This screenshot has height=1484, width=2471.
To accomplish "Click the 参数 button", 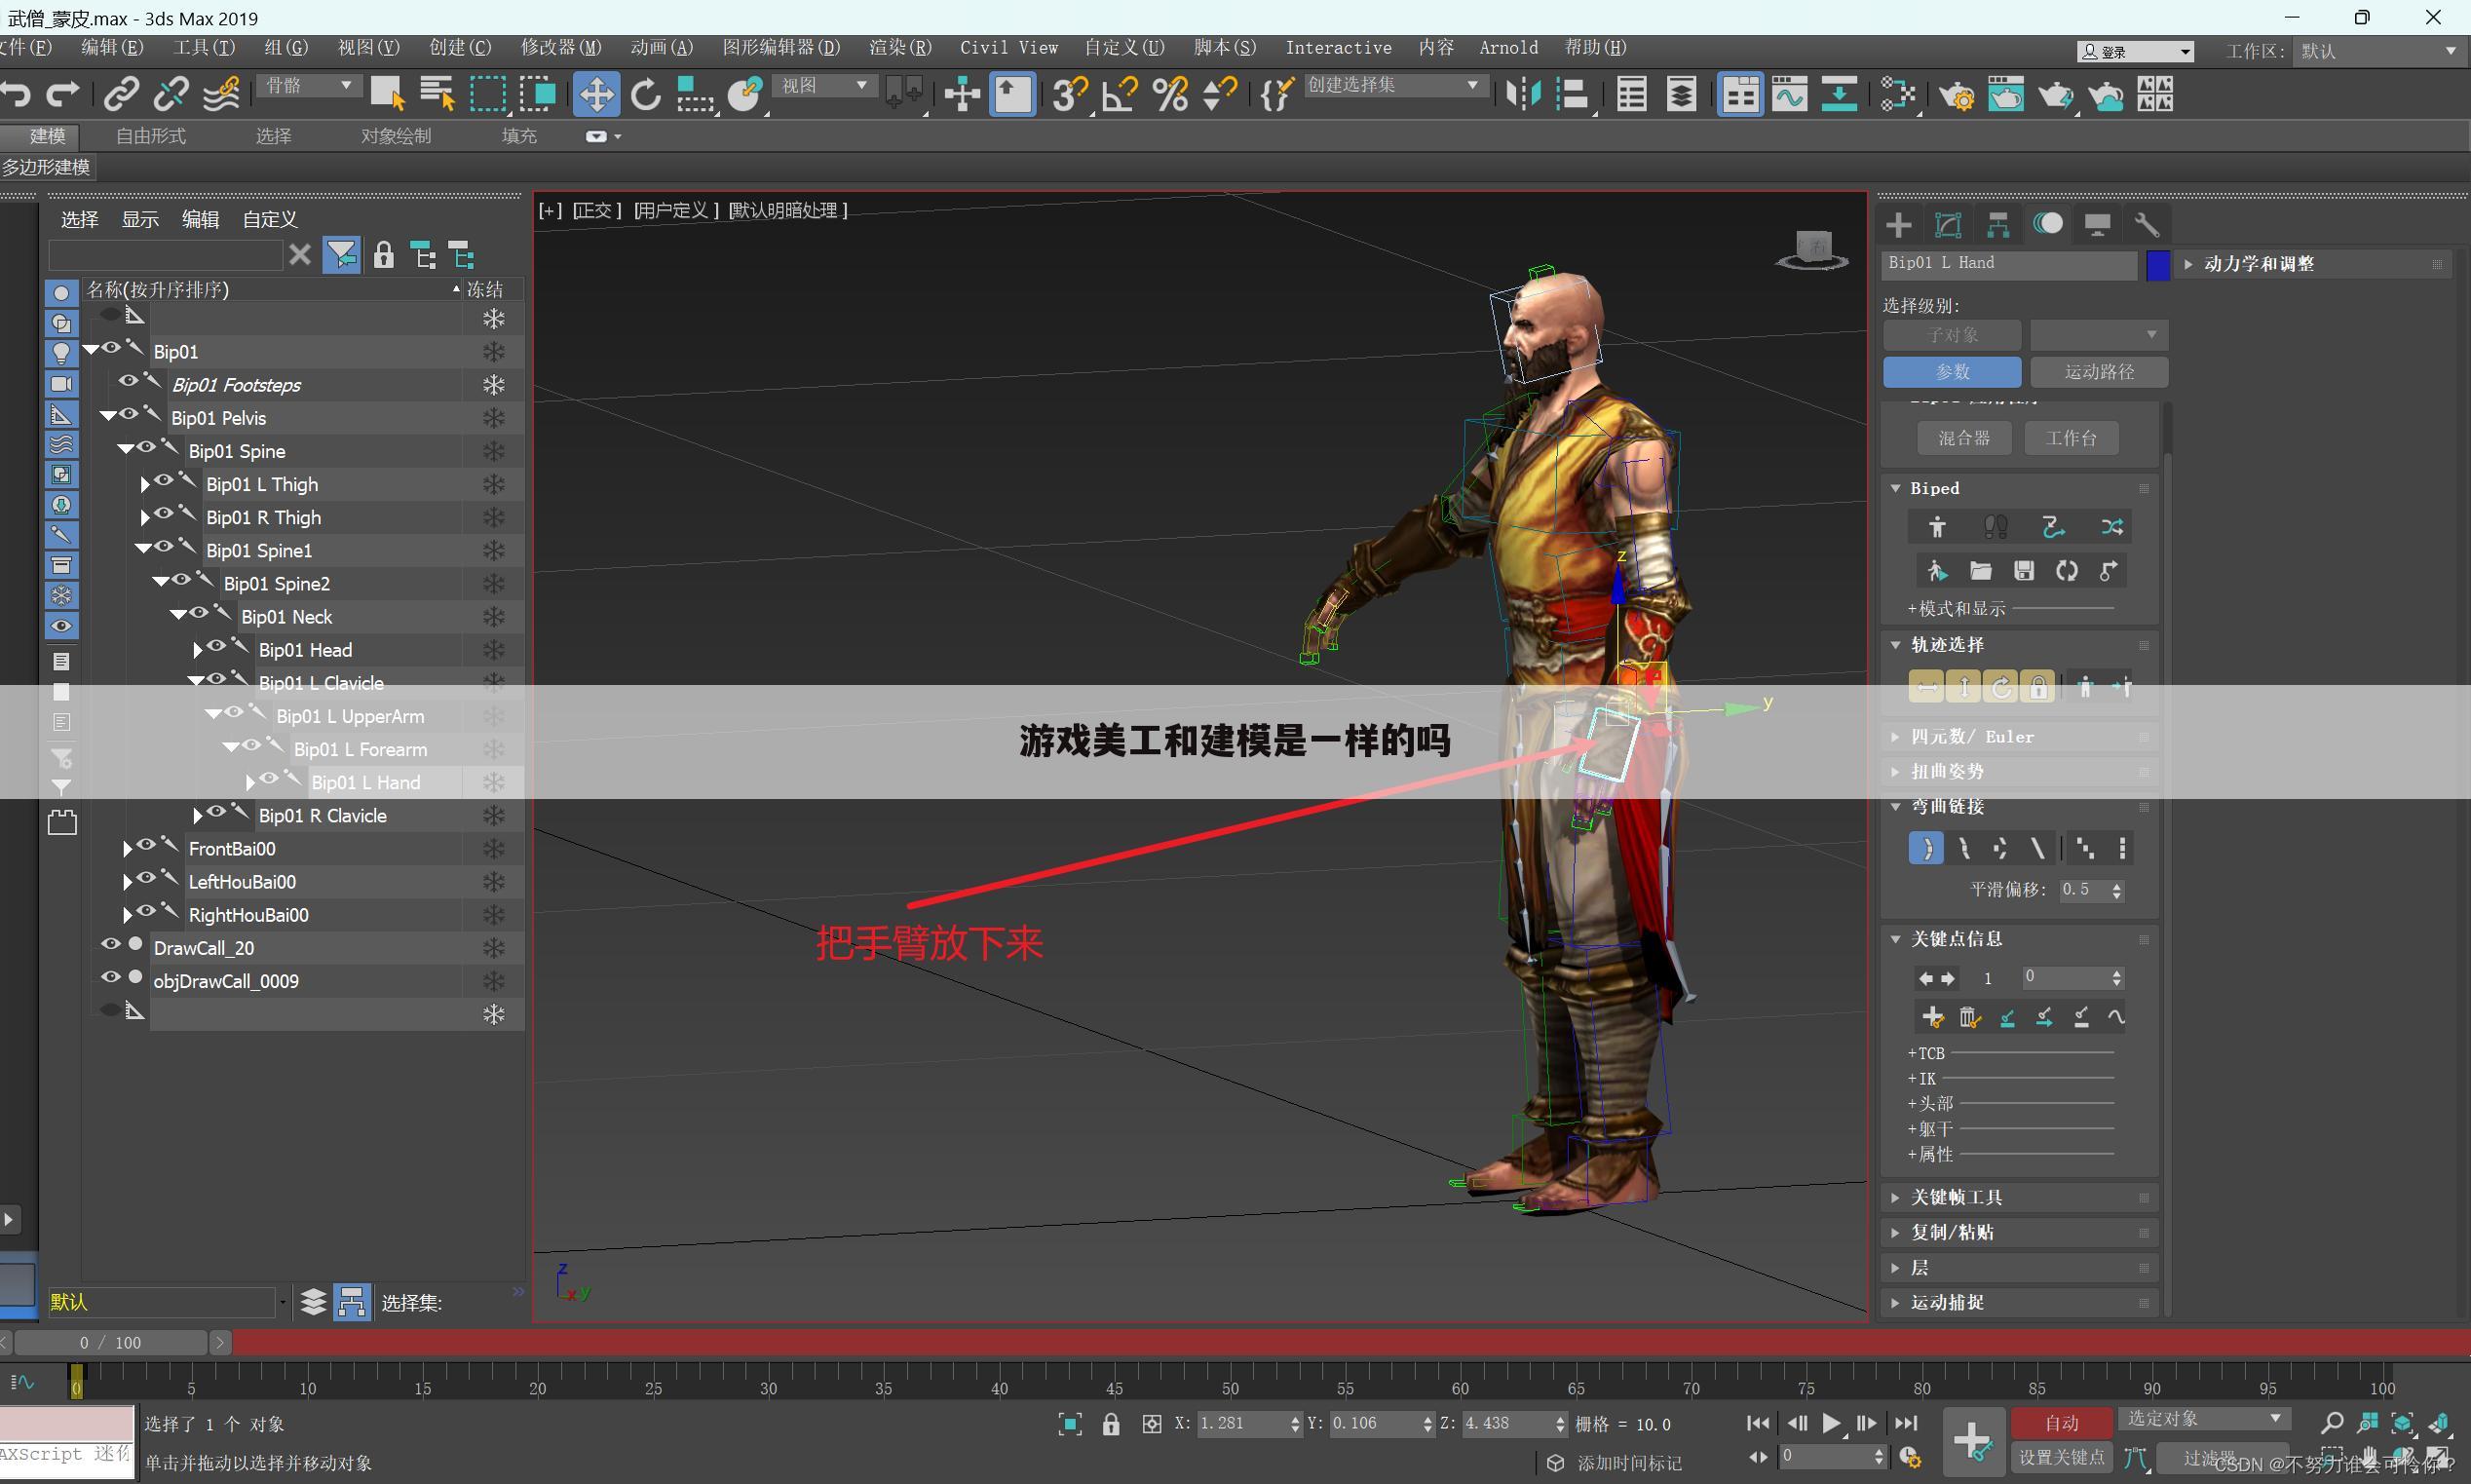I will click(1952, 372).
